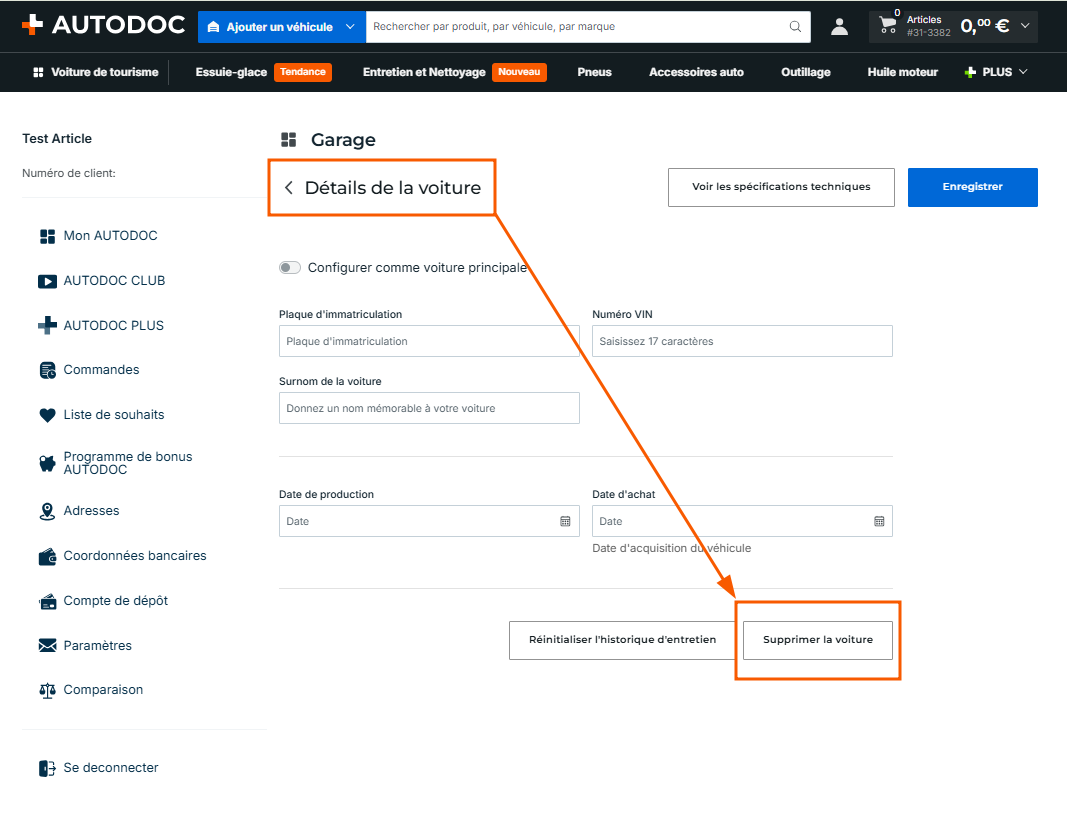Go back with the Détails de la voiture arrow

coord(289,188)
